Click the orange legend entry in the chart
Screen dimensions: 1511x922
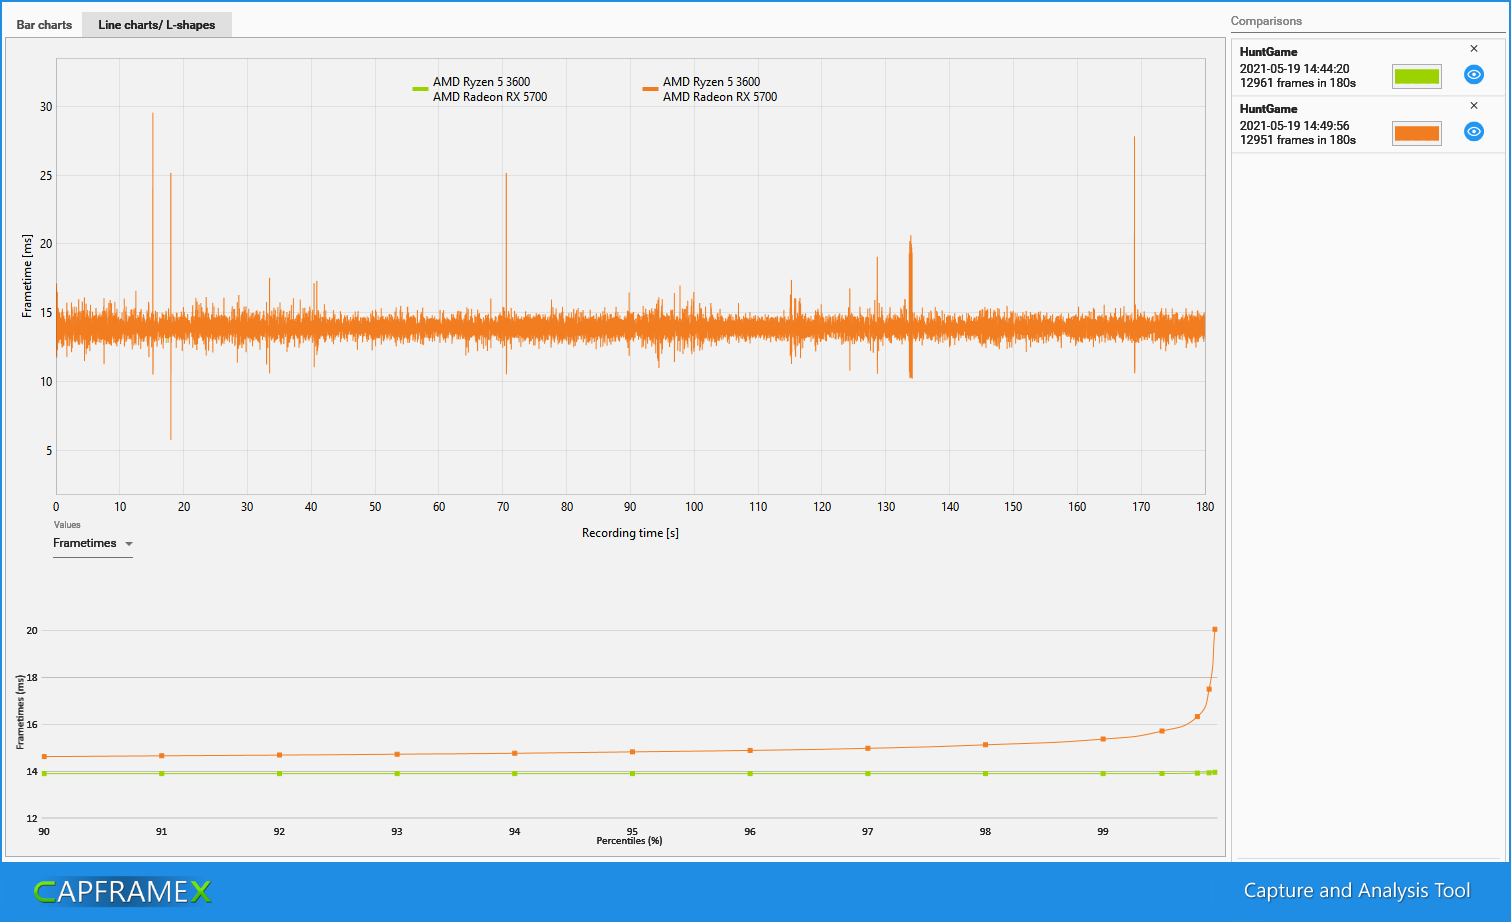[710, 89]
